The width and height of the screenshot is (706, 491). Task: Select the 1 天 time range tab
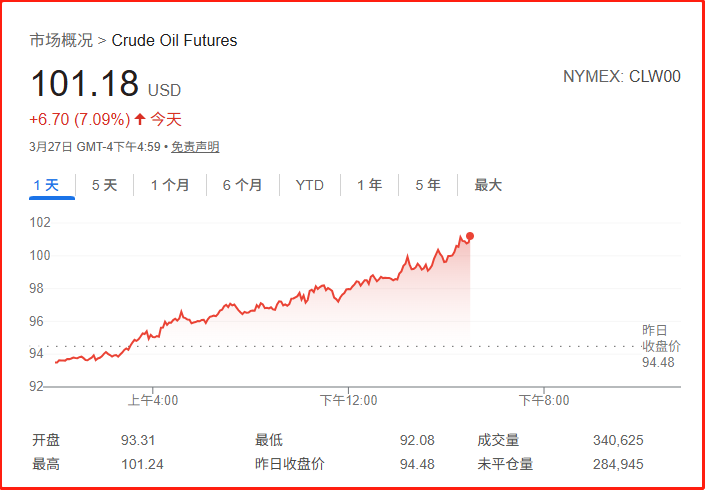(46, 185)
